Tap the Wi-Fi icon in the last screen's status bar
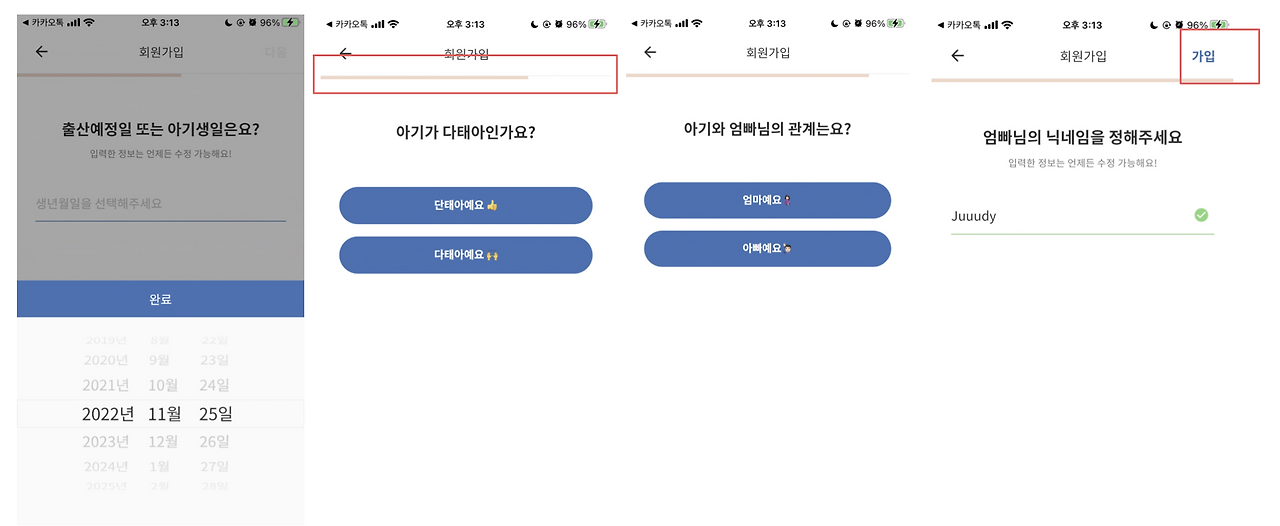Image resolution: width=1280 pixels, height=526 pixels. [x=1010, y=25]
